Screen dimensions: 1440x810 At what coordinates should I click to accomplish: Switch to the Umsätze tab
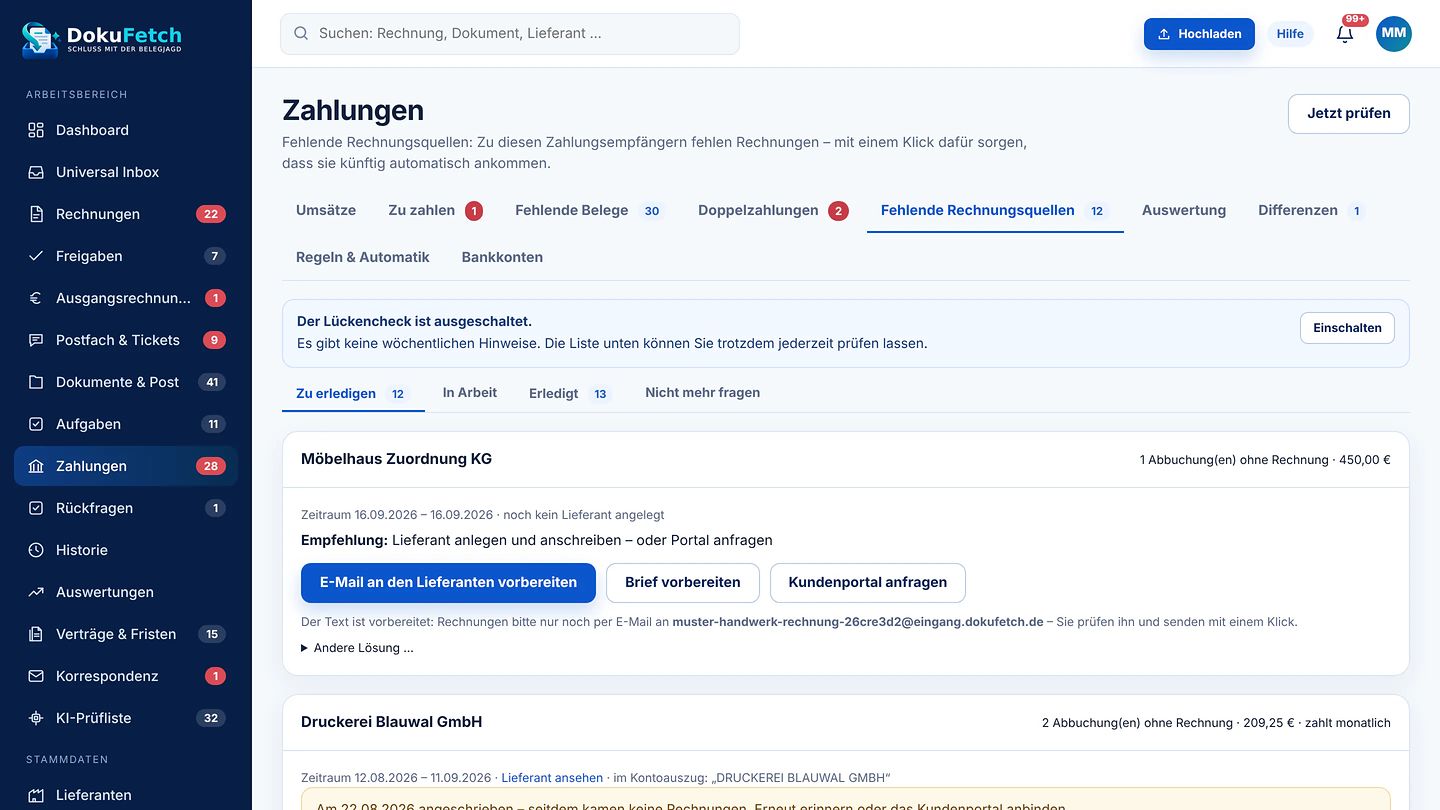tap(326, 210)
